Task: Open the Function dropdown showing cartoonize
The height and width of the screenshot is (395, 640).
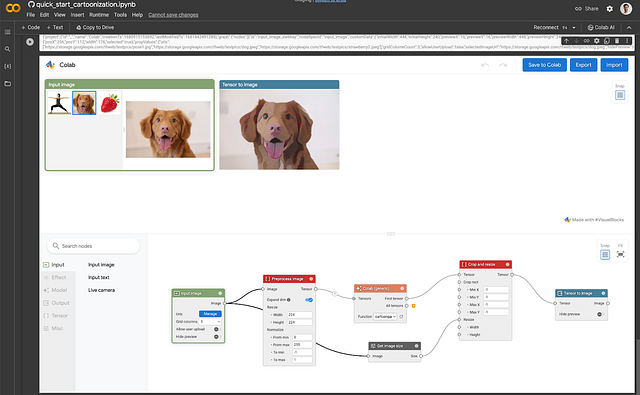Action: [385, 317]
